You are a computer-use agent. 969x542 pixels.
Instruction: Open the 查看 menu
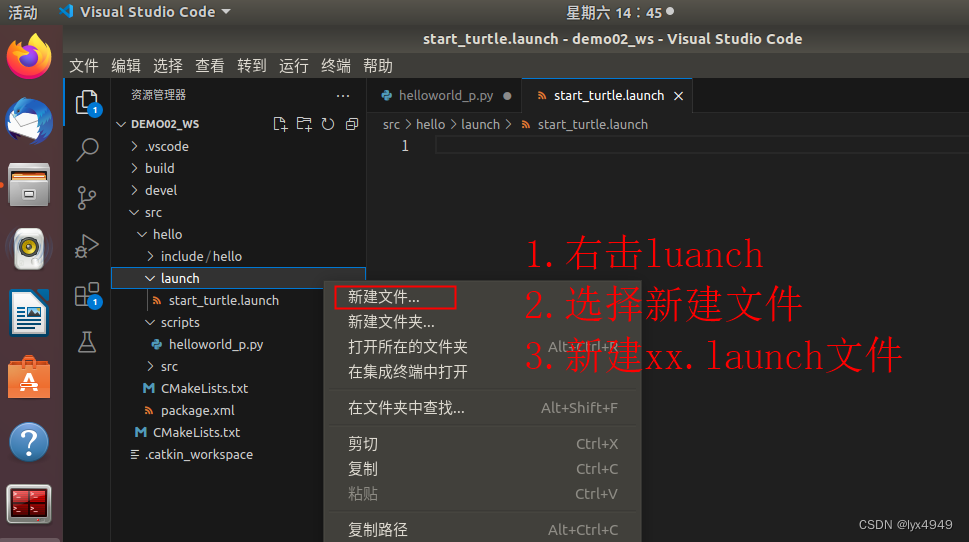click(x=209, y=66)
